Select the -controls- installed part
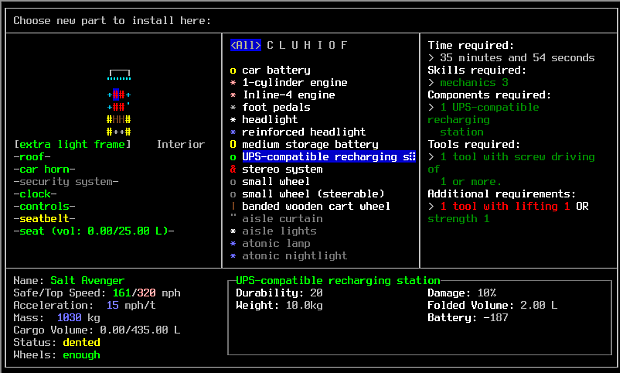Screen dimensions: 620x373 point(44,206)
